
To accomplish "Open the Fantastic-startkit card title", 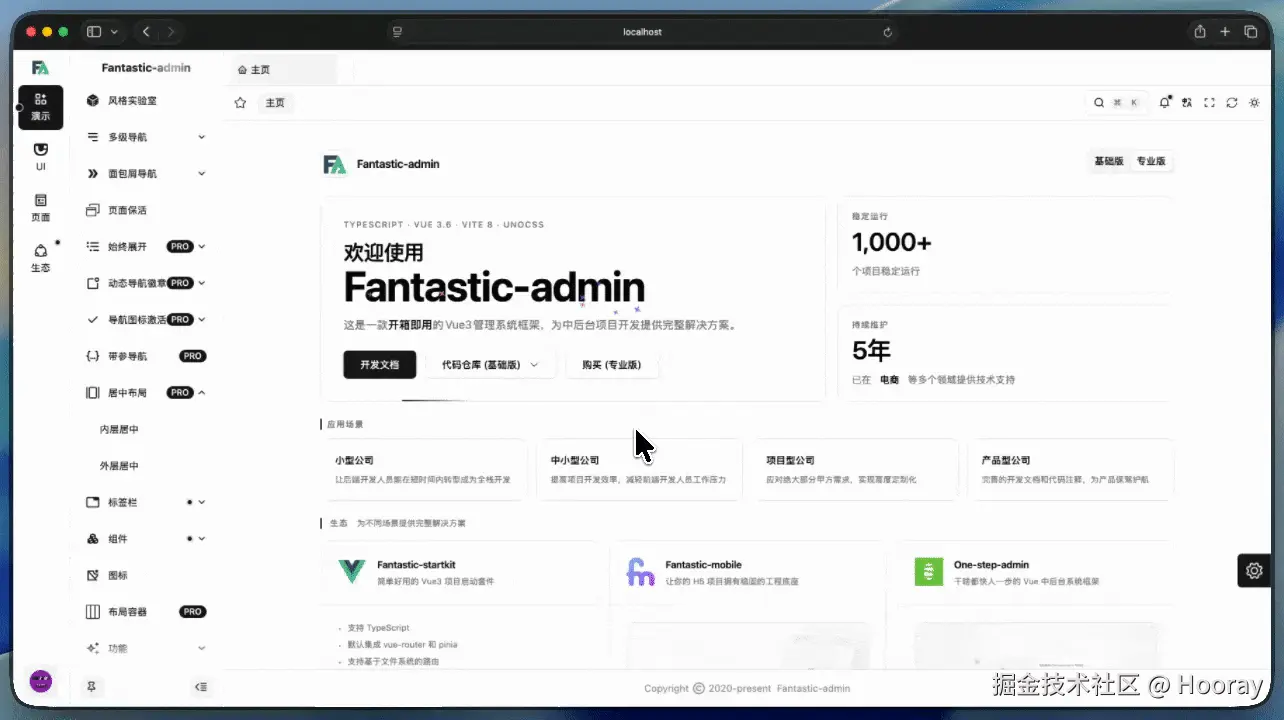I will 416,565.
